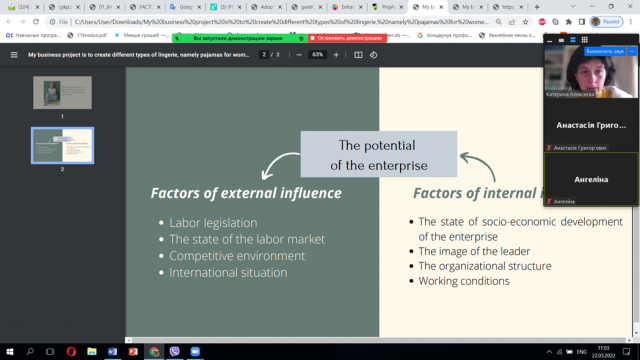
Task: Click the 63% zoom level field
Action: [318, 55]
